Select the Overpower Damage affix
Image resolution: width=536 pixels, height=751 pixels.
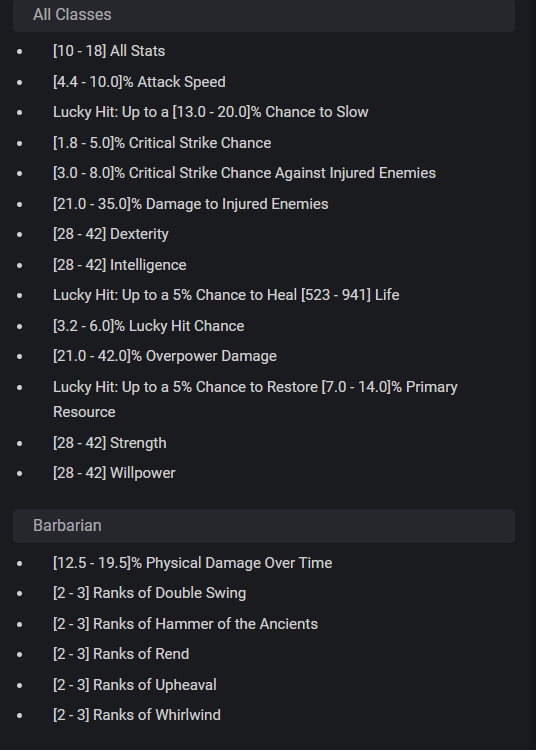[x=165, y=356]
